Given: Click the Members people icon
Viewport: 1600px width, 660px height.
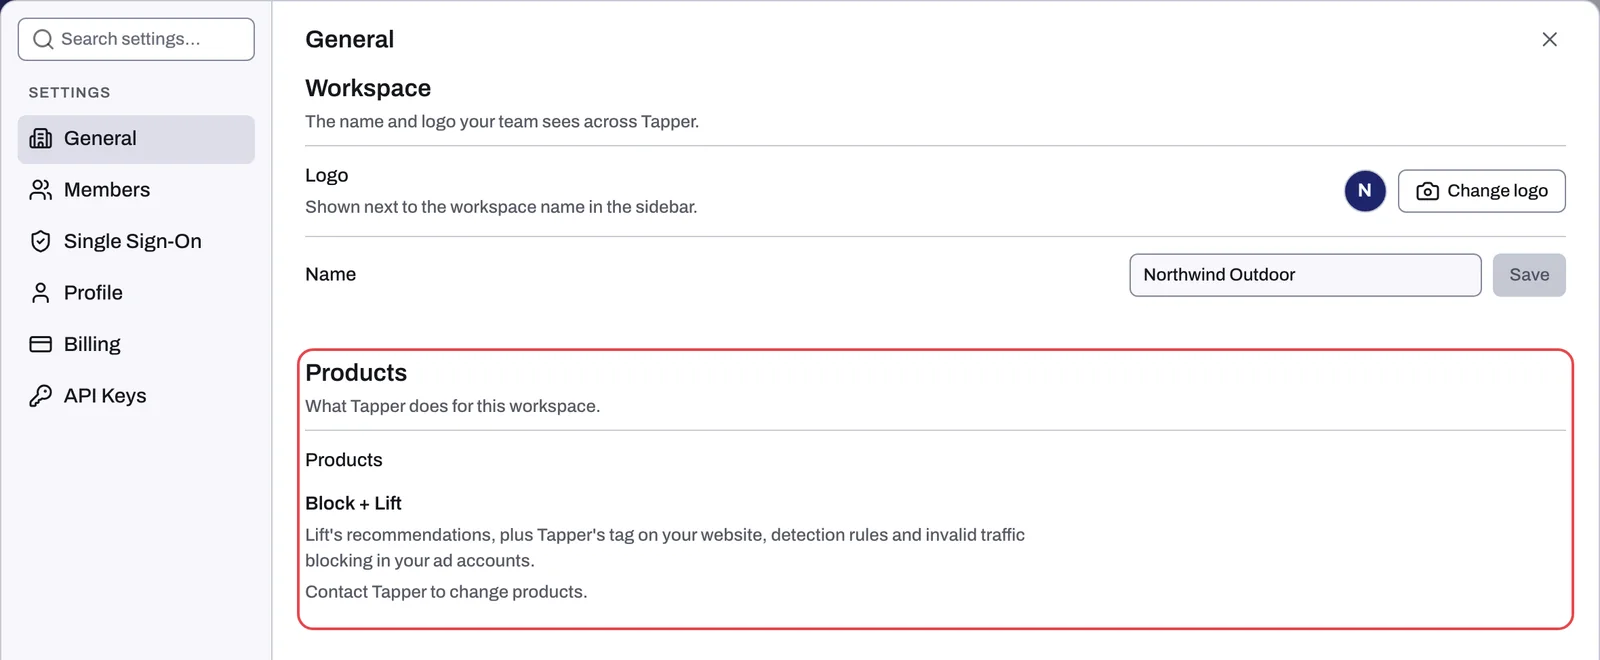Looking at the screenshot, I should (41, 190).
